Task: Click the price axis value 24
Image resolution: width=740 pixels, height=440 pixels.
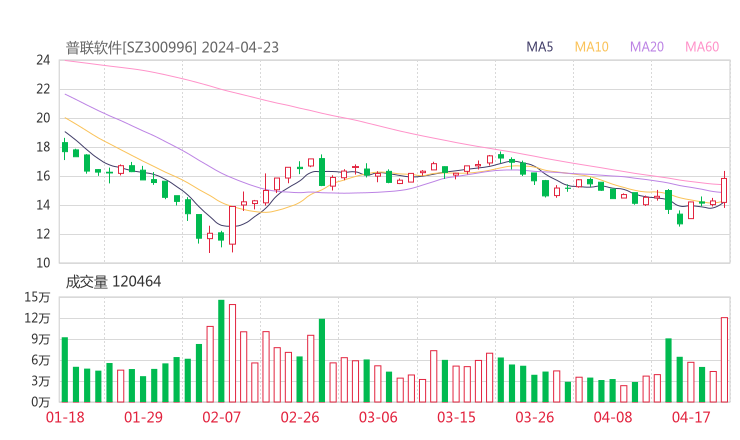Action: (x=43, y=60)
